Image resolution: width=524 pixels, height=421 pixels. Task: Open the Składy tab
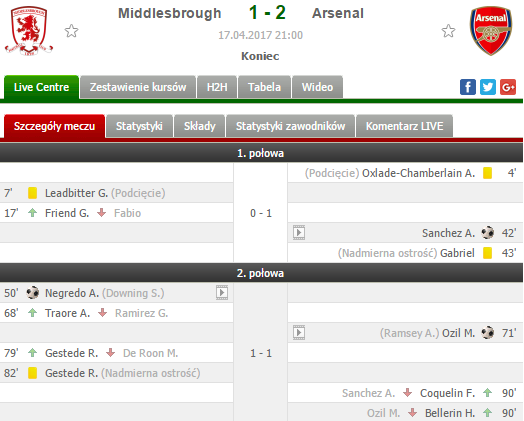tap(200, 126)
